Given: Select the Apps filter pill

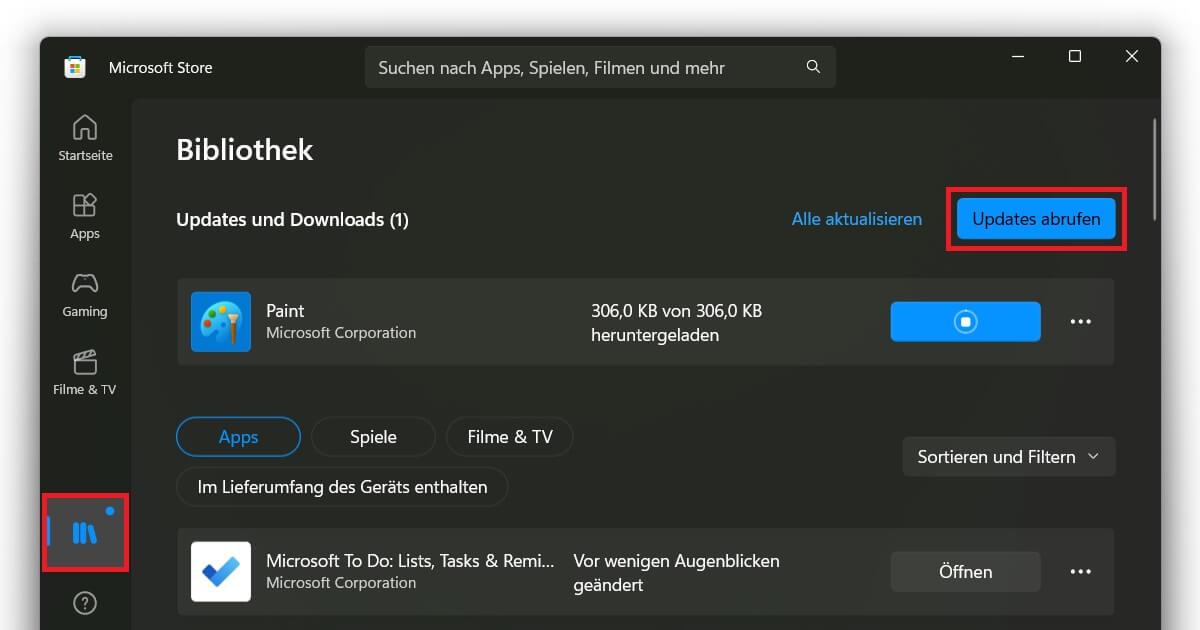Looking at the screenshot, I should [x=238, y=436].
